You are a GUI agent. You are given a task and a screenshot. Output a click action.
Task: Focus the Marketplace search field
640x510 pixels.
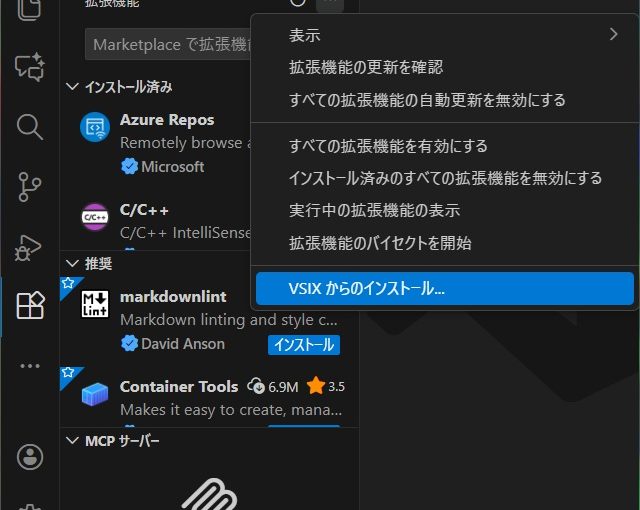point(169,44)
